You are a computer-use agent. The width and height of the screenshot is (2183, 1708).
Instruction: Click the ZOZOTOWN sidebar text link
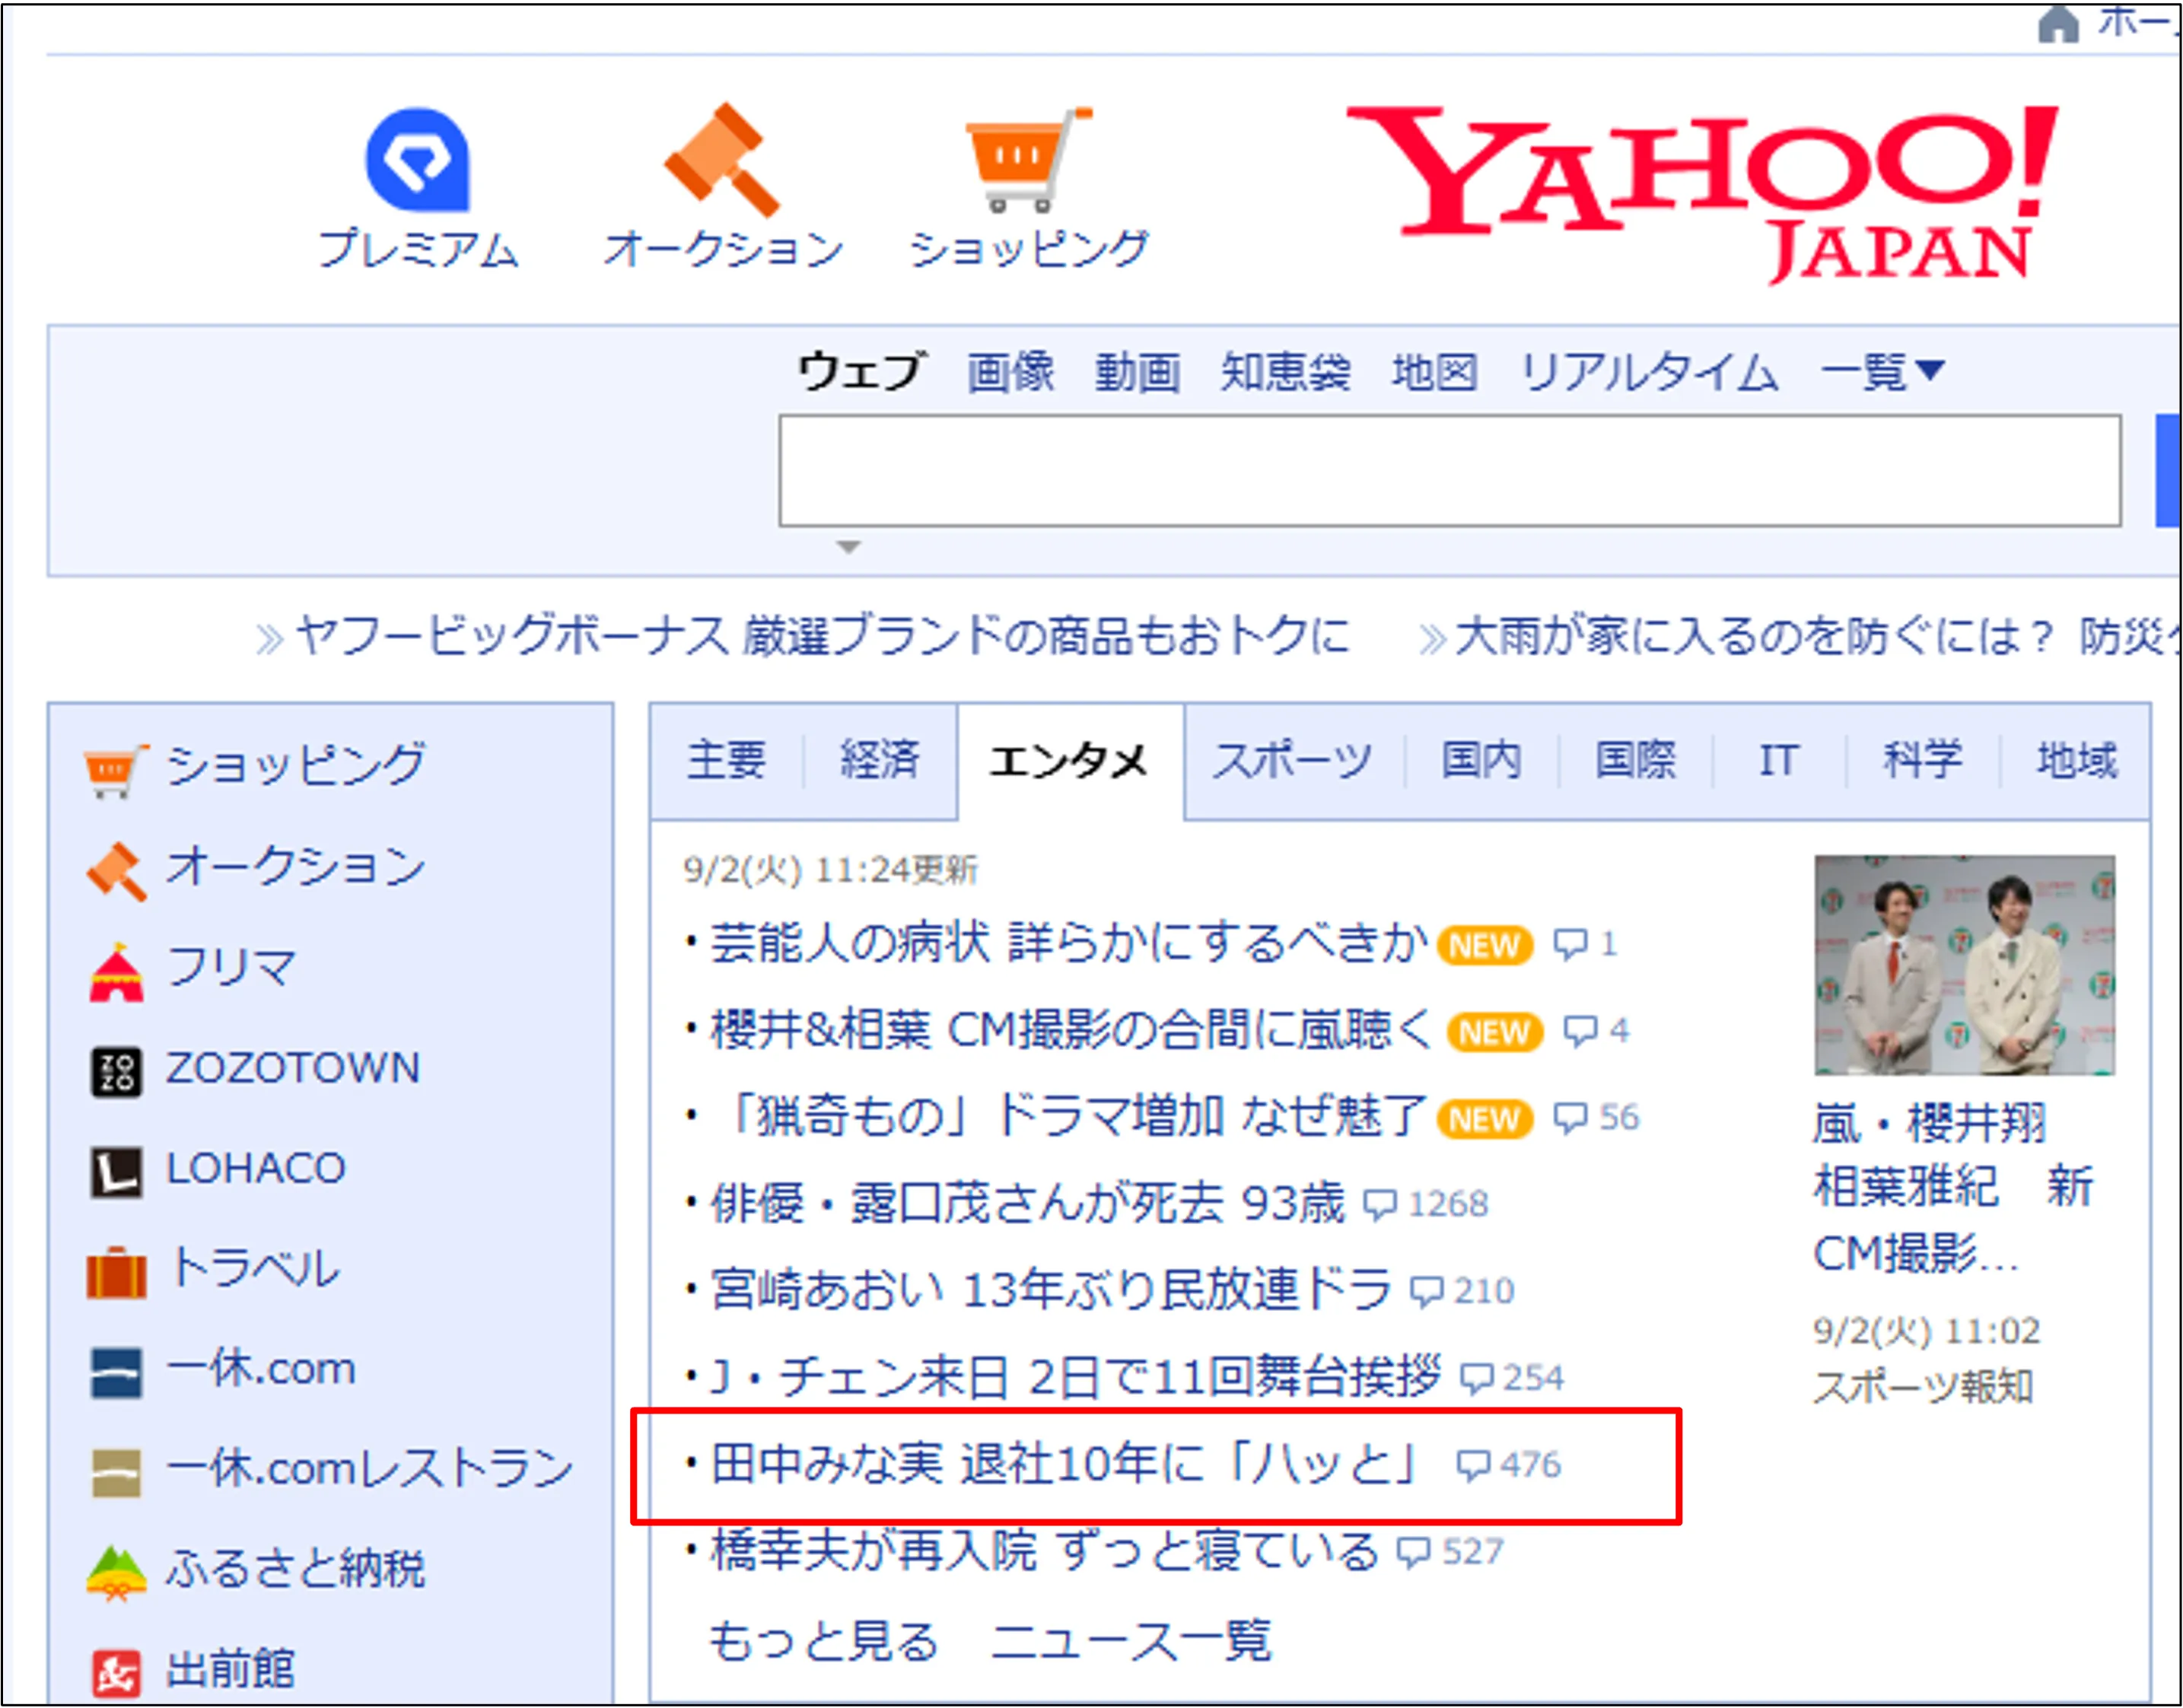(293, 1069)
